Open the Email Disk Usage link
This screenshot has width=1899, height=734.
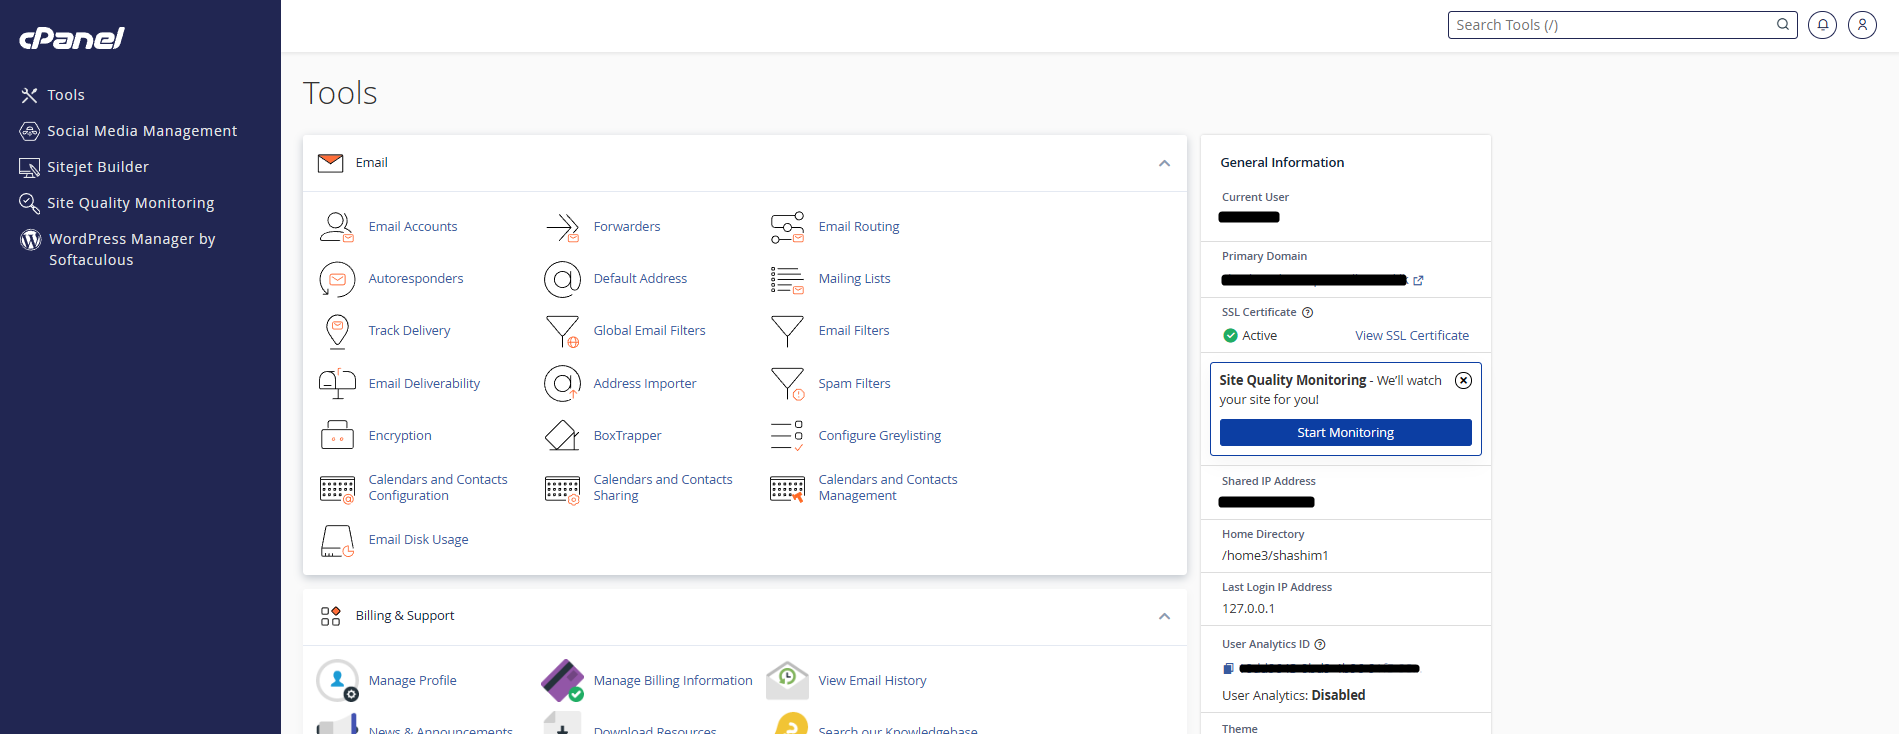(418, 540)
